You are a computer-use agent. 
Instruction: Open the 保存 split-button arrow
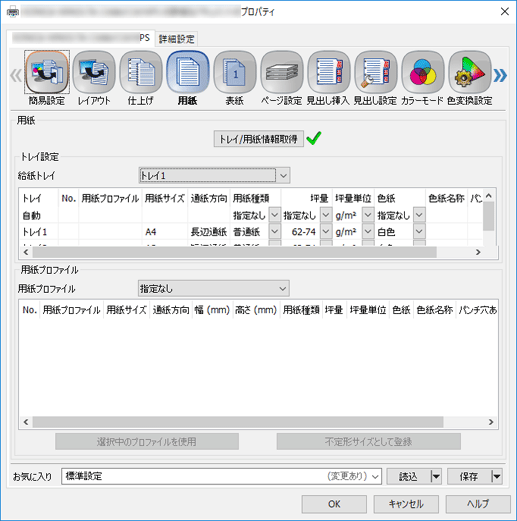496,476
